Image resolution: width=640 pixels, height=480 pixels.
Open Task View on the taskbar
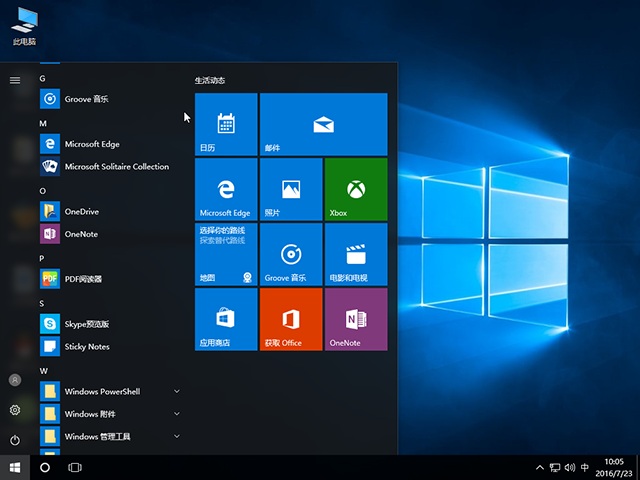click(x=75, y=467)
